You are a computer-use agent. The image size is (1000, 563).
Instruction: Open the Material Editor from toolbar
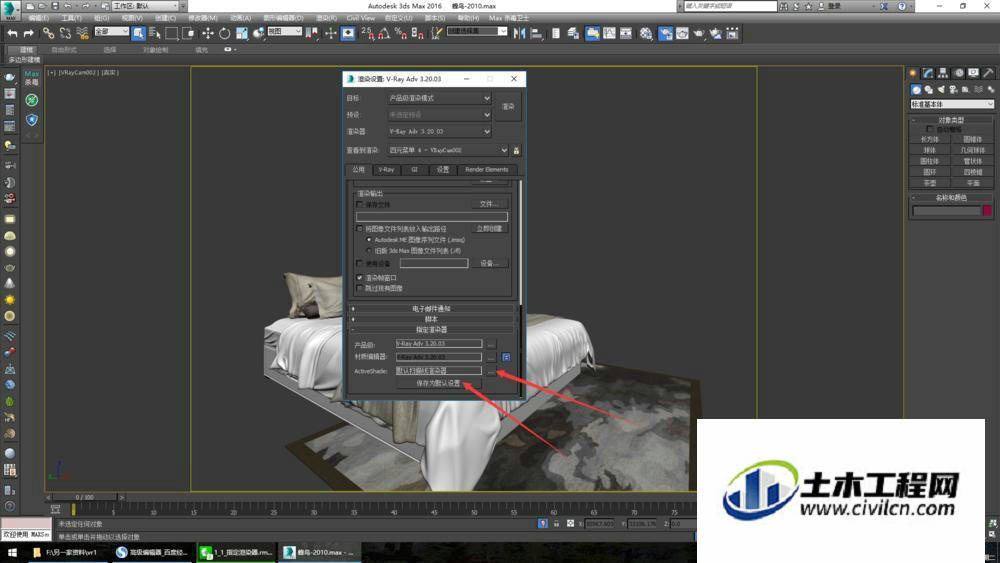click(647, 33)
